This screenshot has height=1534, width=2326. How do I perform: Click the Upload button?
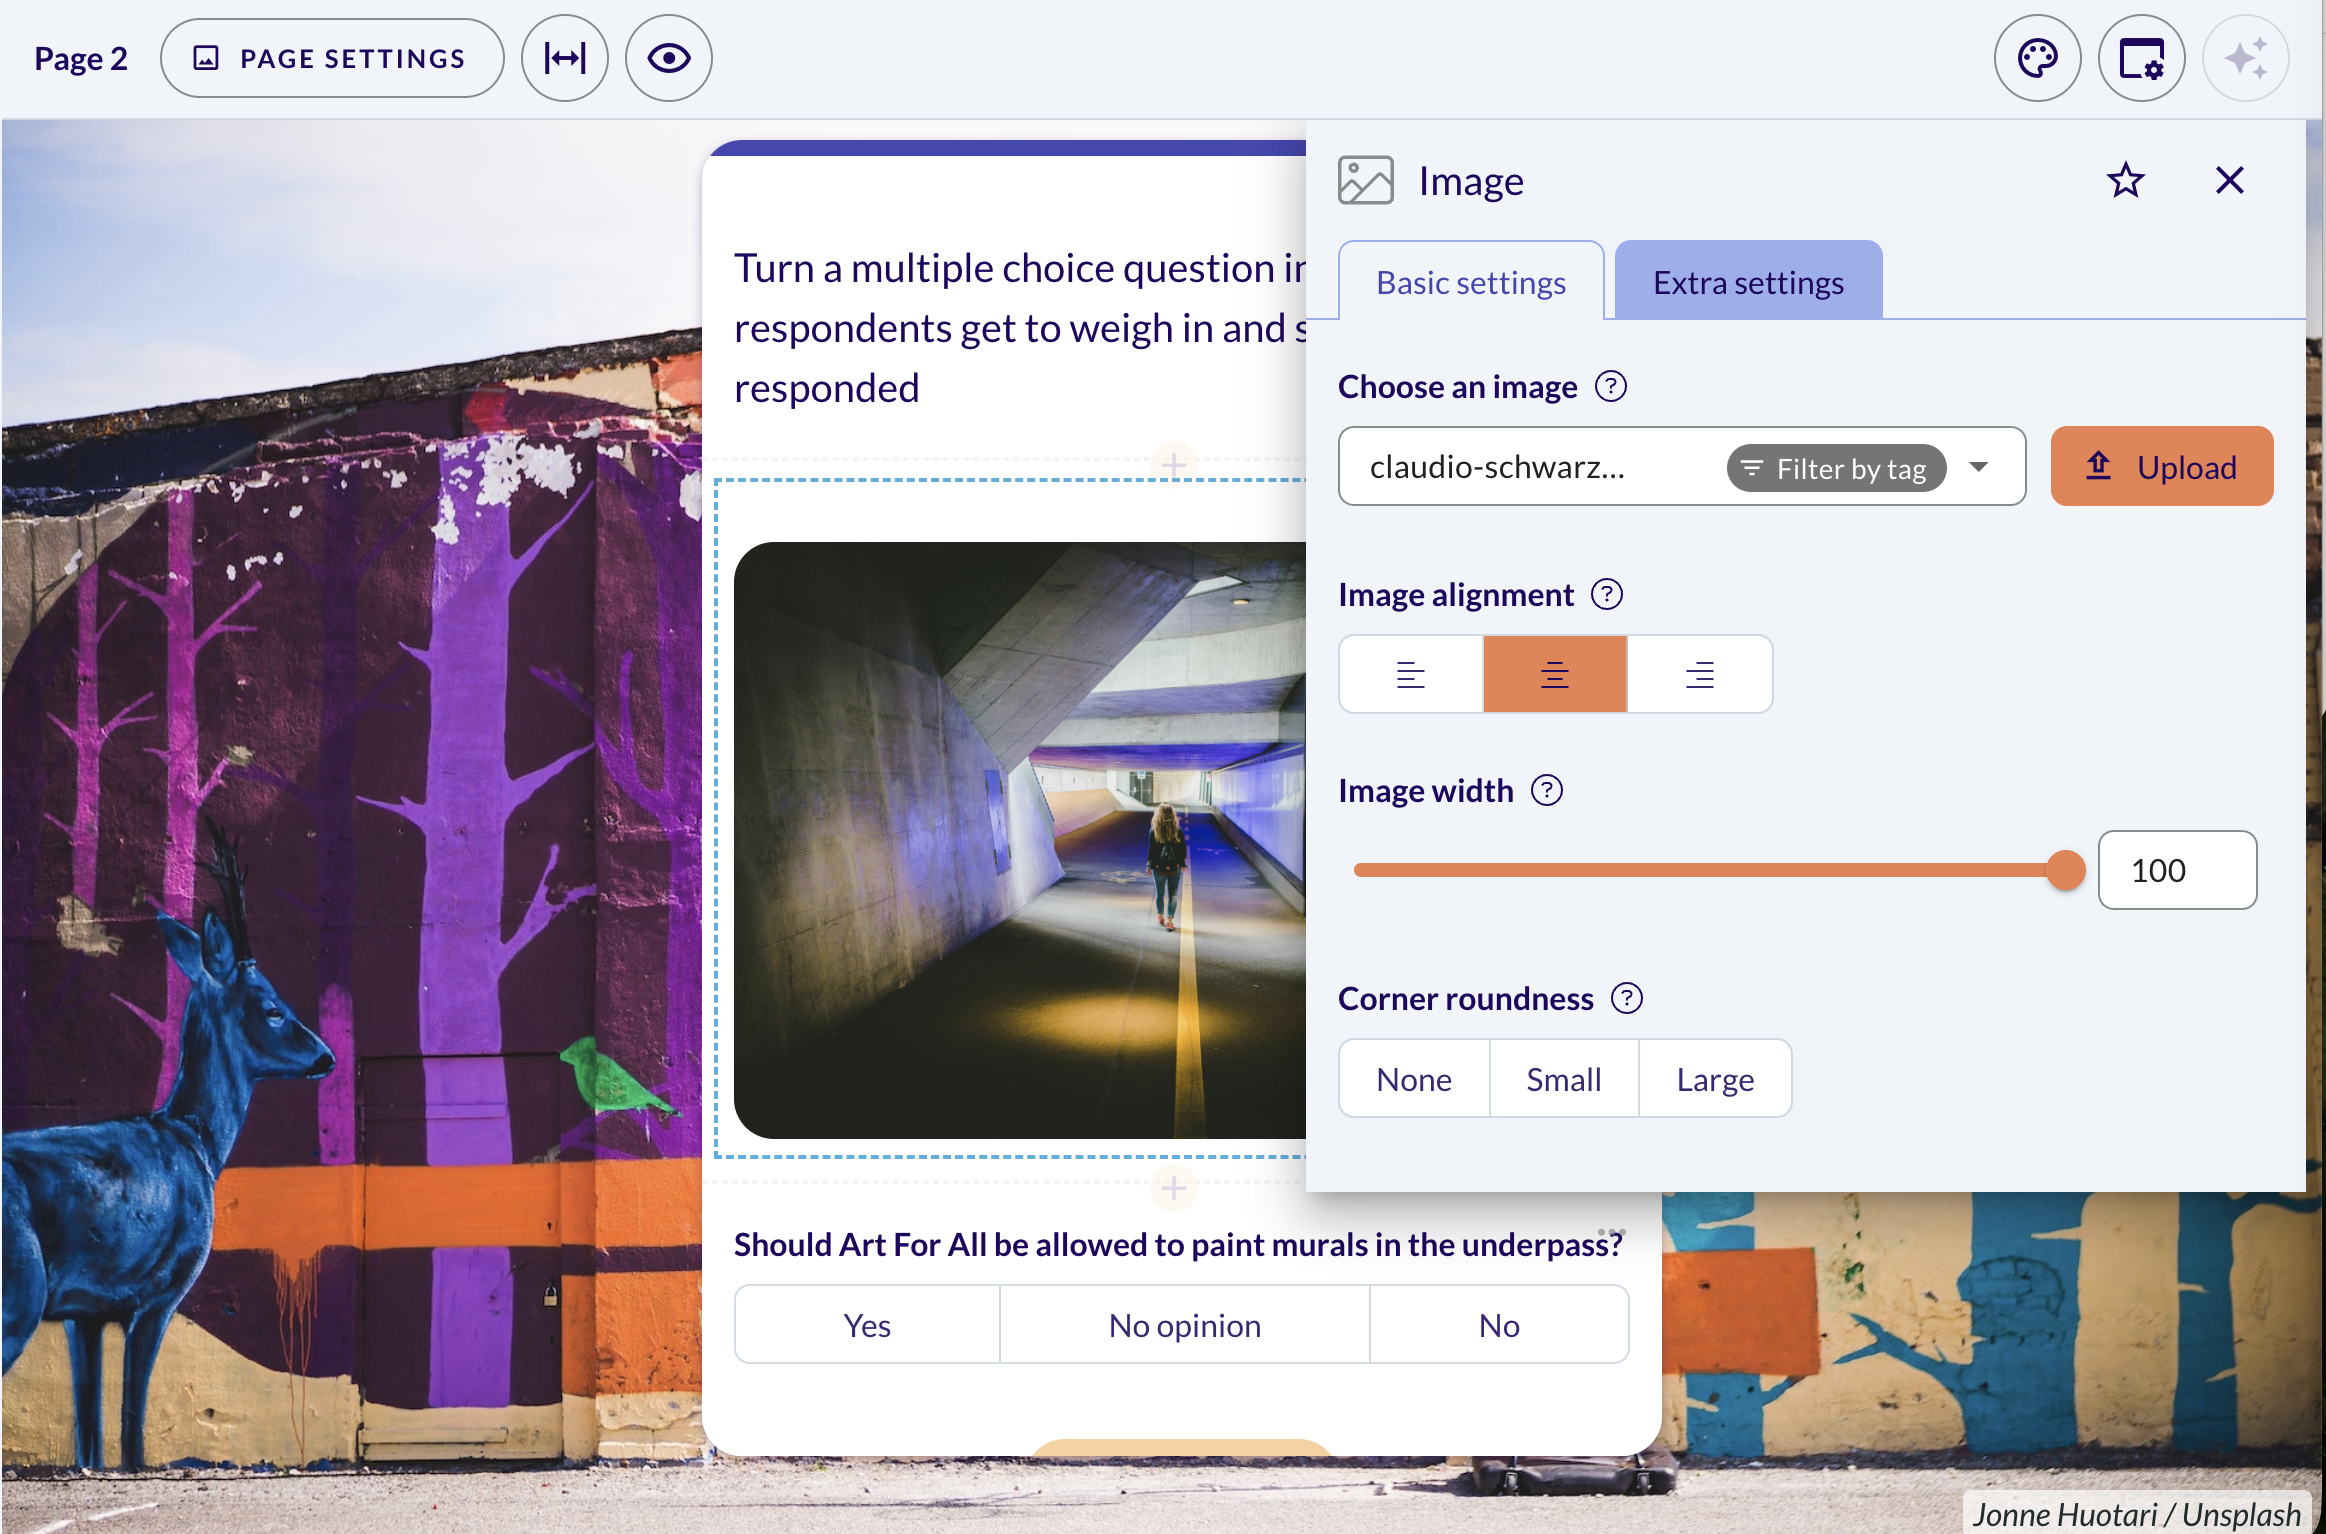click(x=2161, y=466)
